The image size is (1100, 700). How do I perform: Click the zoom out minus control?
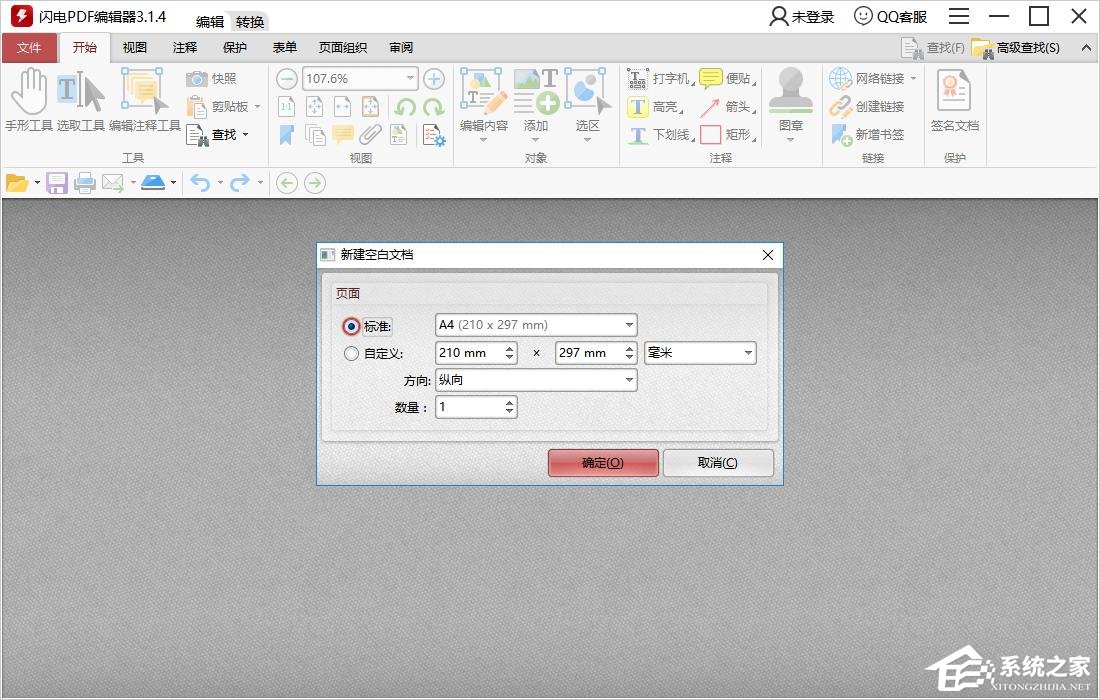287,78
